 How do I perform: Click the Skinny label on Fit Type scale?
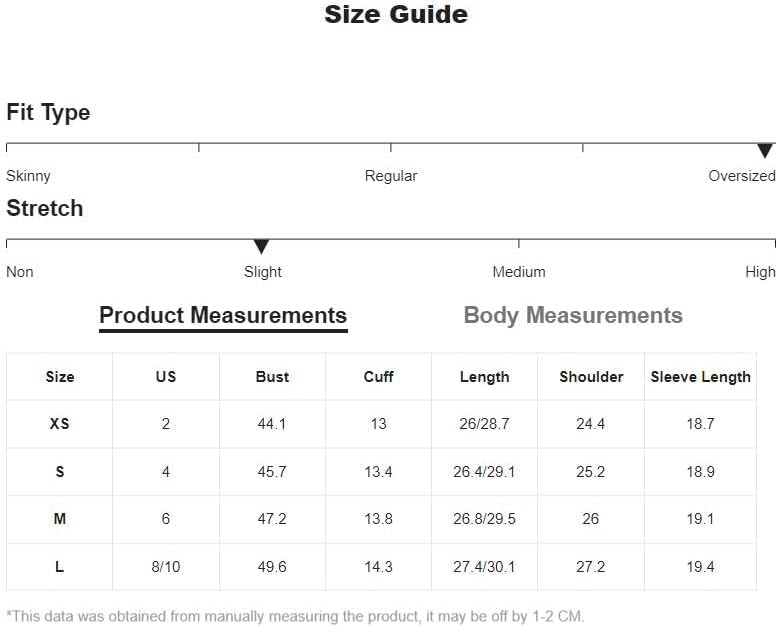pyautogui.click(x=28, y=176)
